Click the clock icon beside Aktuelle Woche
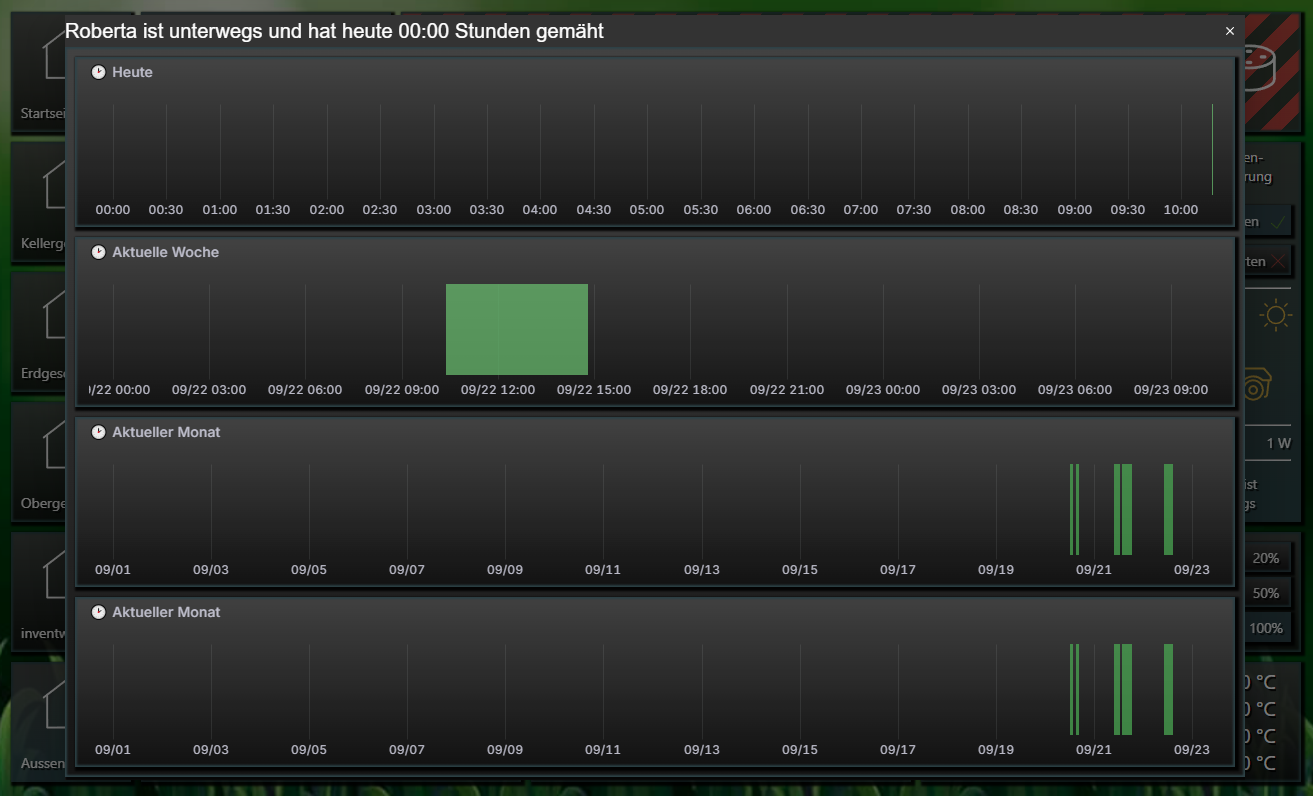 [98, 252]
